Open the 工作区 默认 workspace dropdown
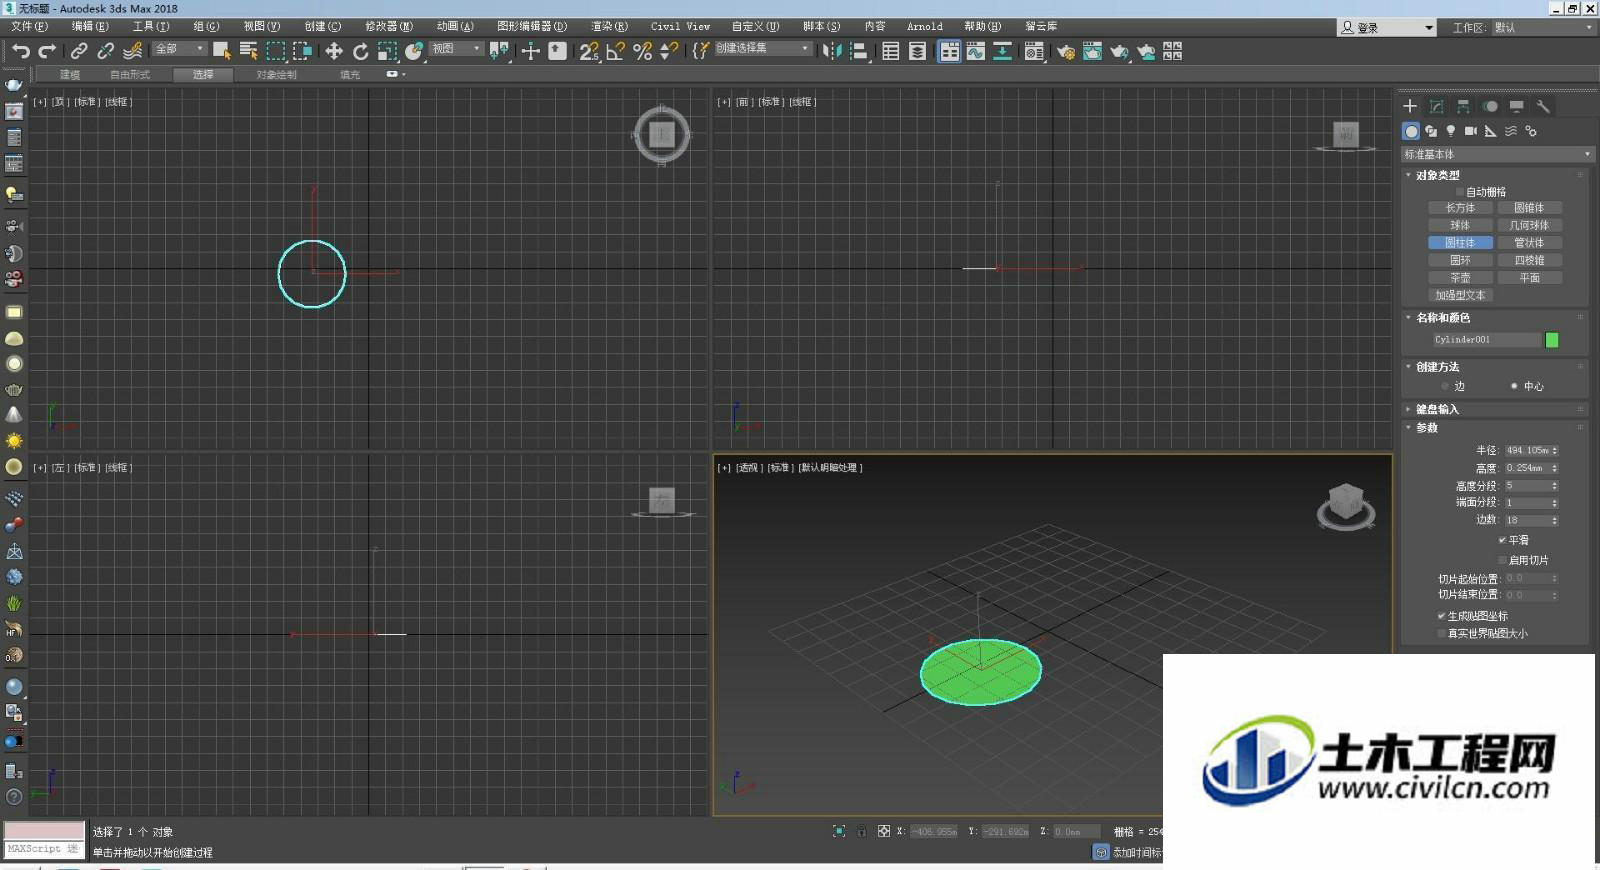 [x=1542, y=28]
